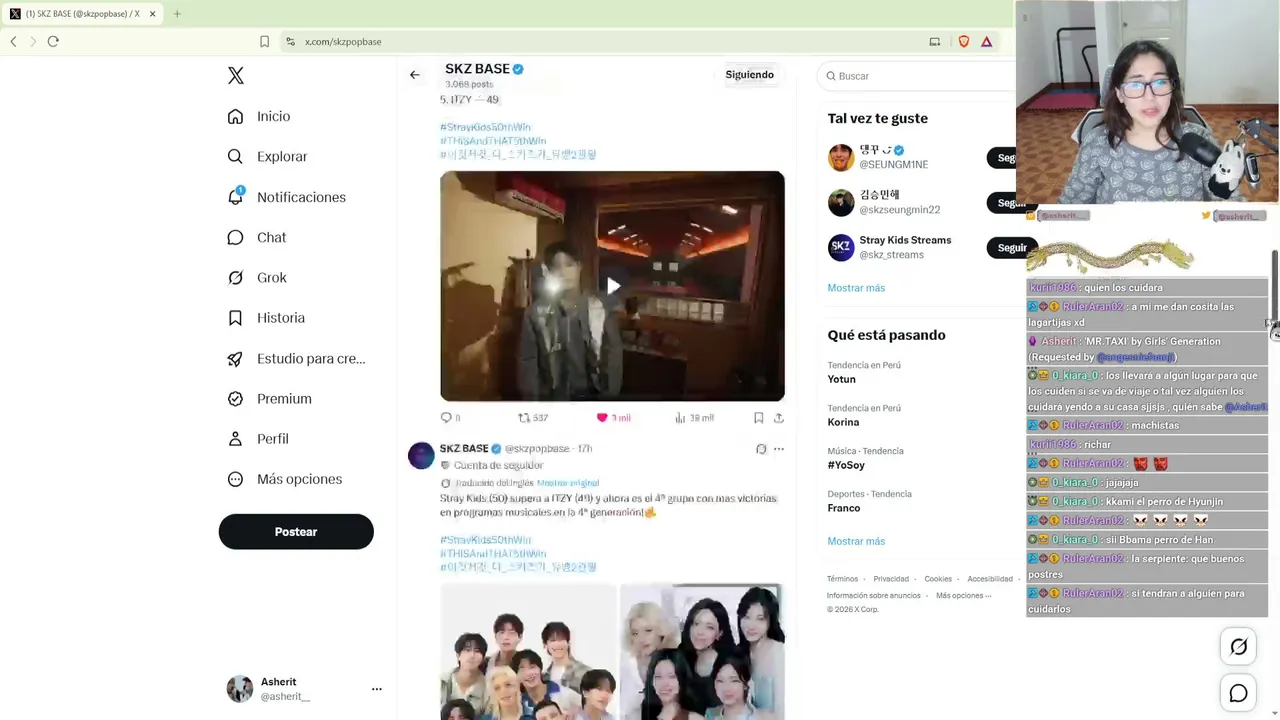
Task: Open the Cookies footer link
Action: [x=938, y=579]
